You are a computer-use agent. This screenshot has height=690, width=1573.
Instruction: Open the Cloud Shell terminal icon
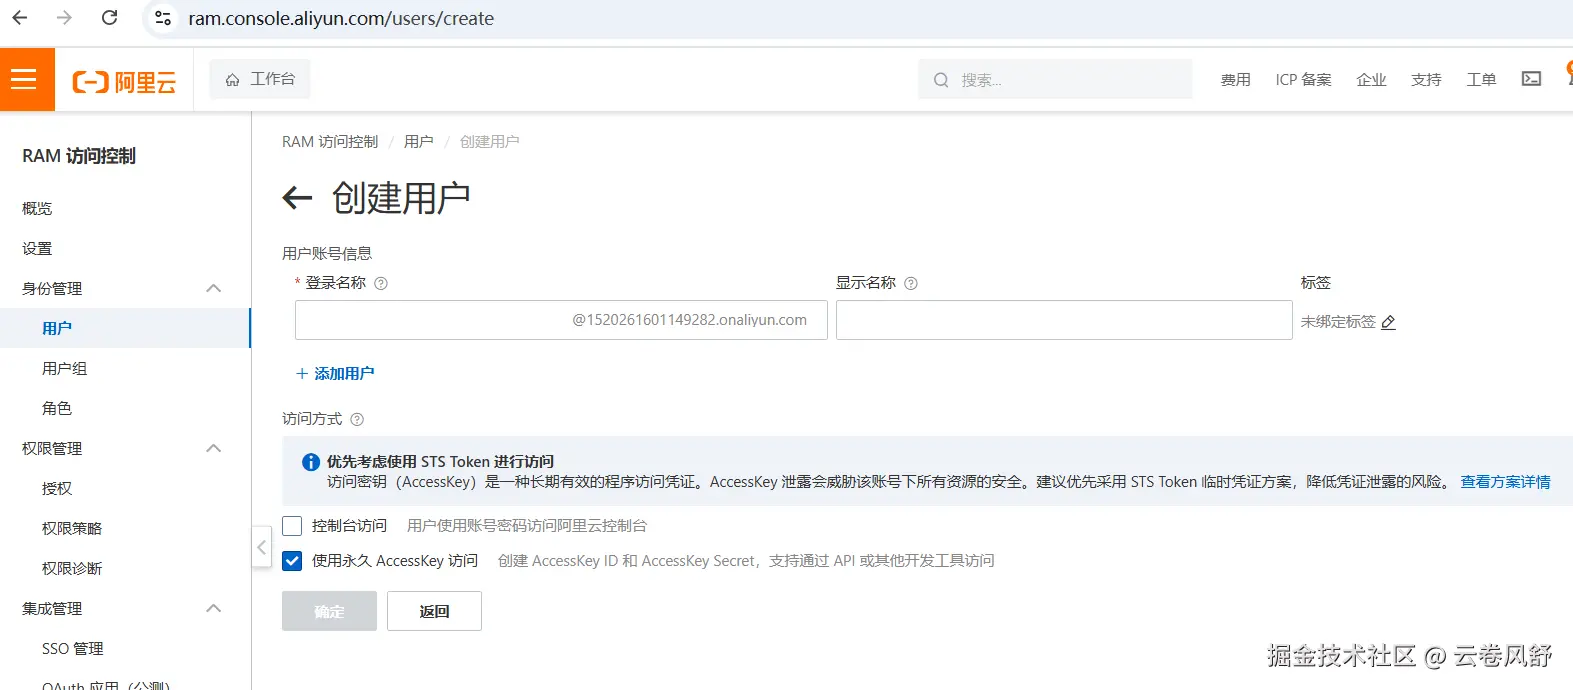[1531, 79]
